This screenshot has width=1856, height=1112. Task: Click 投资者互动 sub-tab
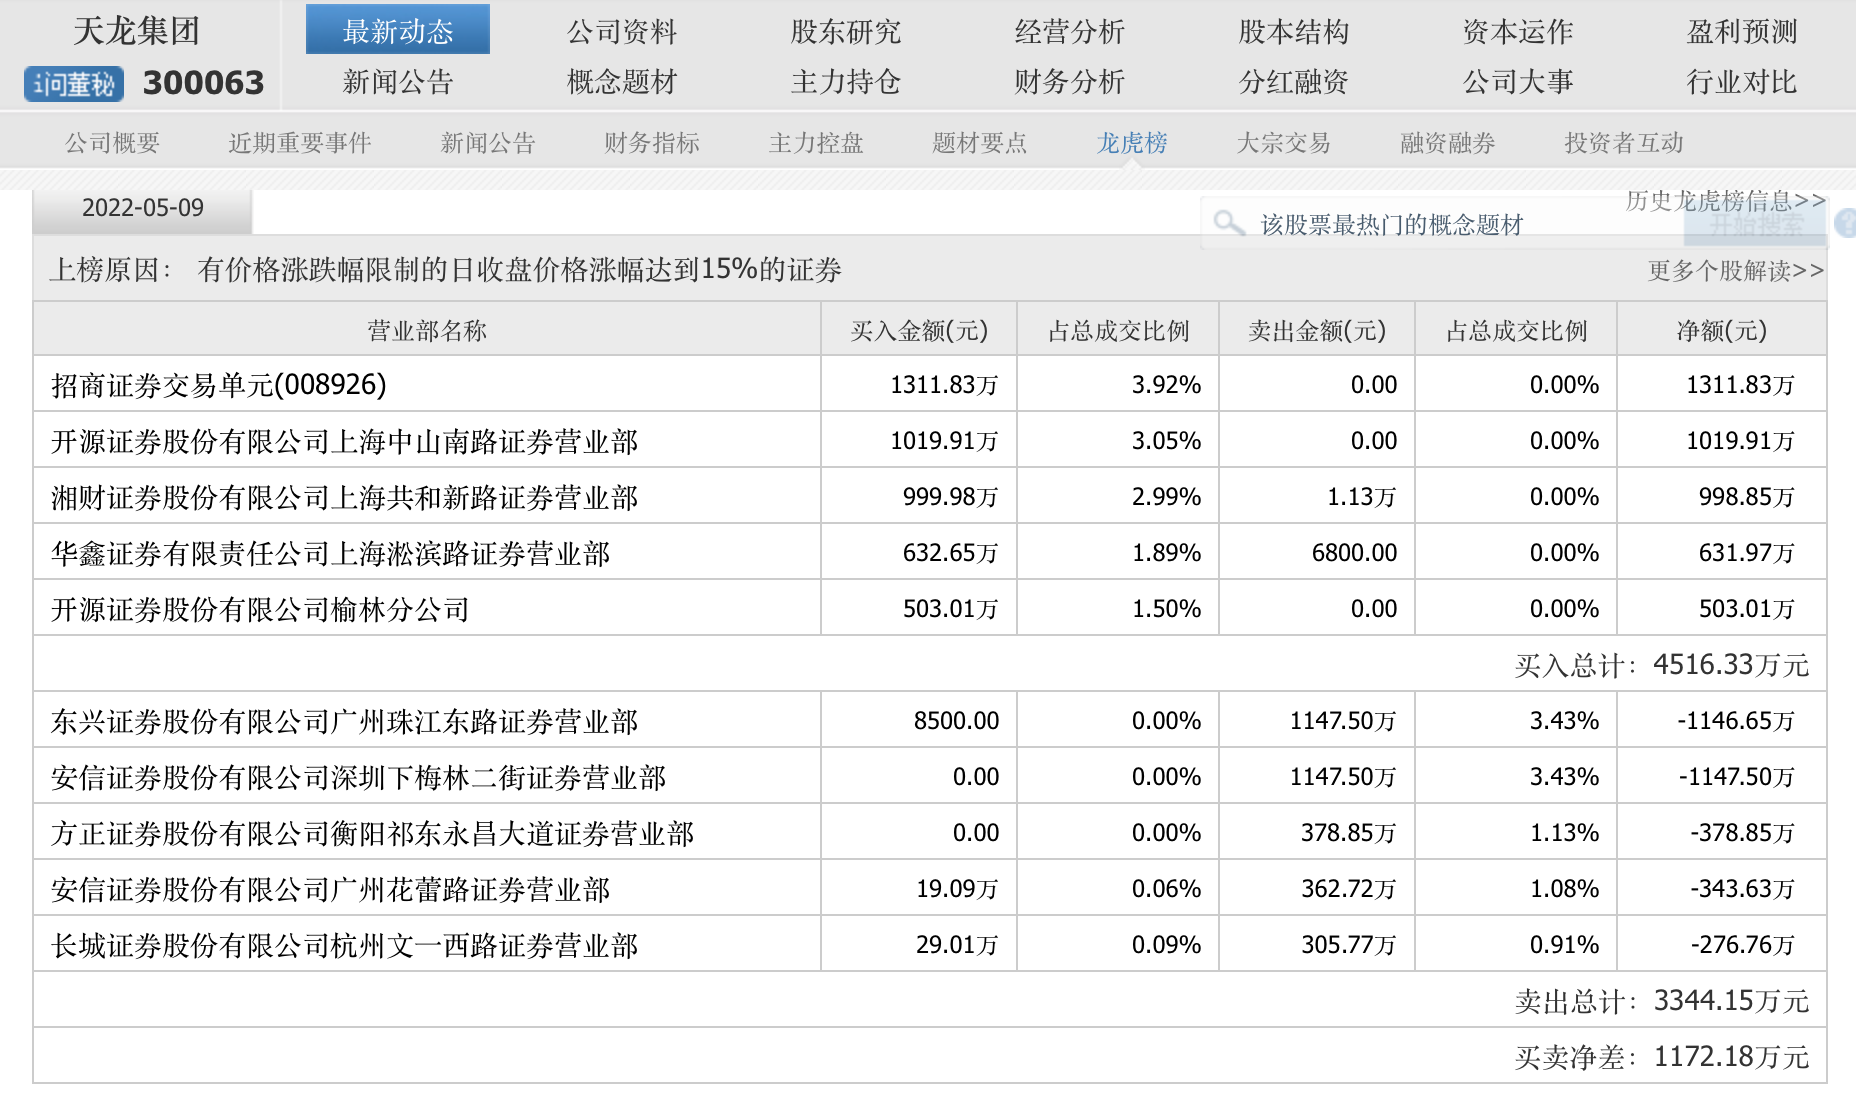(x=1623, y=143)
